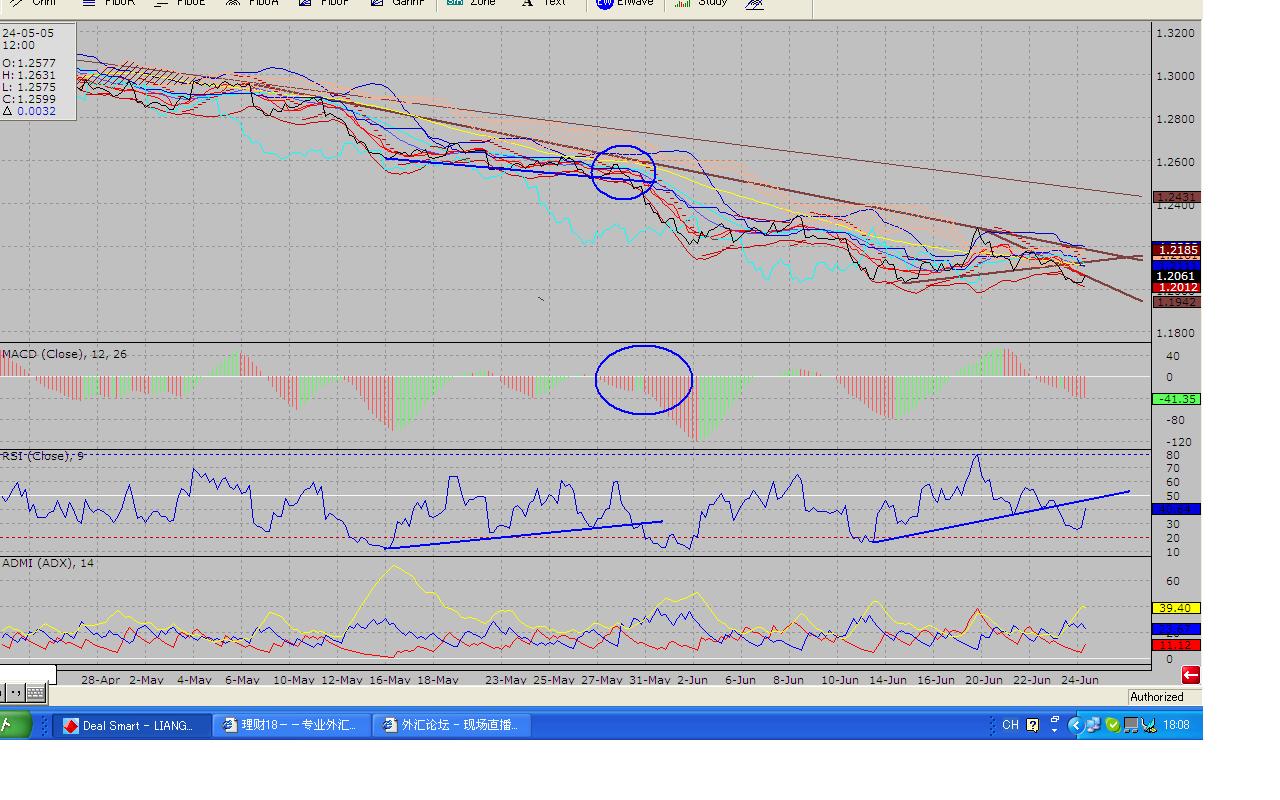Select the FiboR retracement tool
1280x800 pixels.
click(108, 3)
